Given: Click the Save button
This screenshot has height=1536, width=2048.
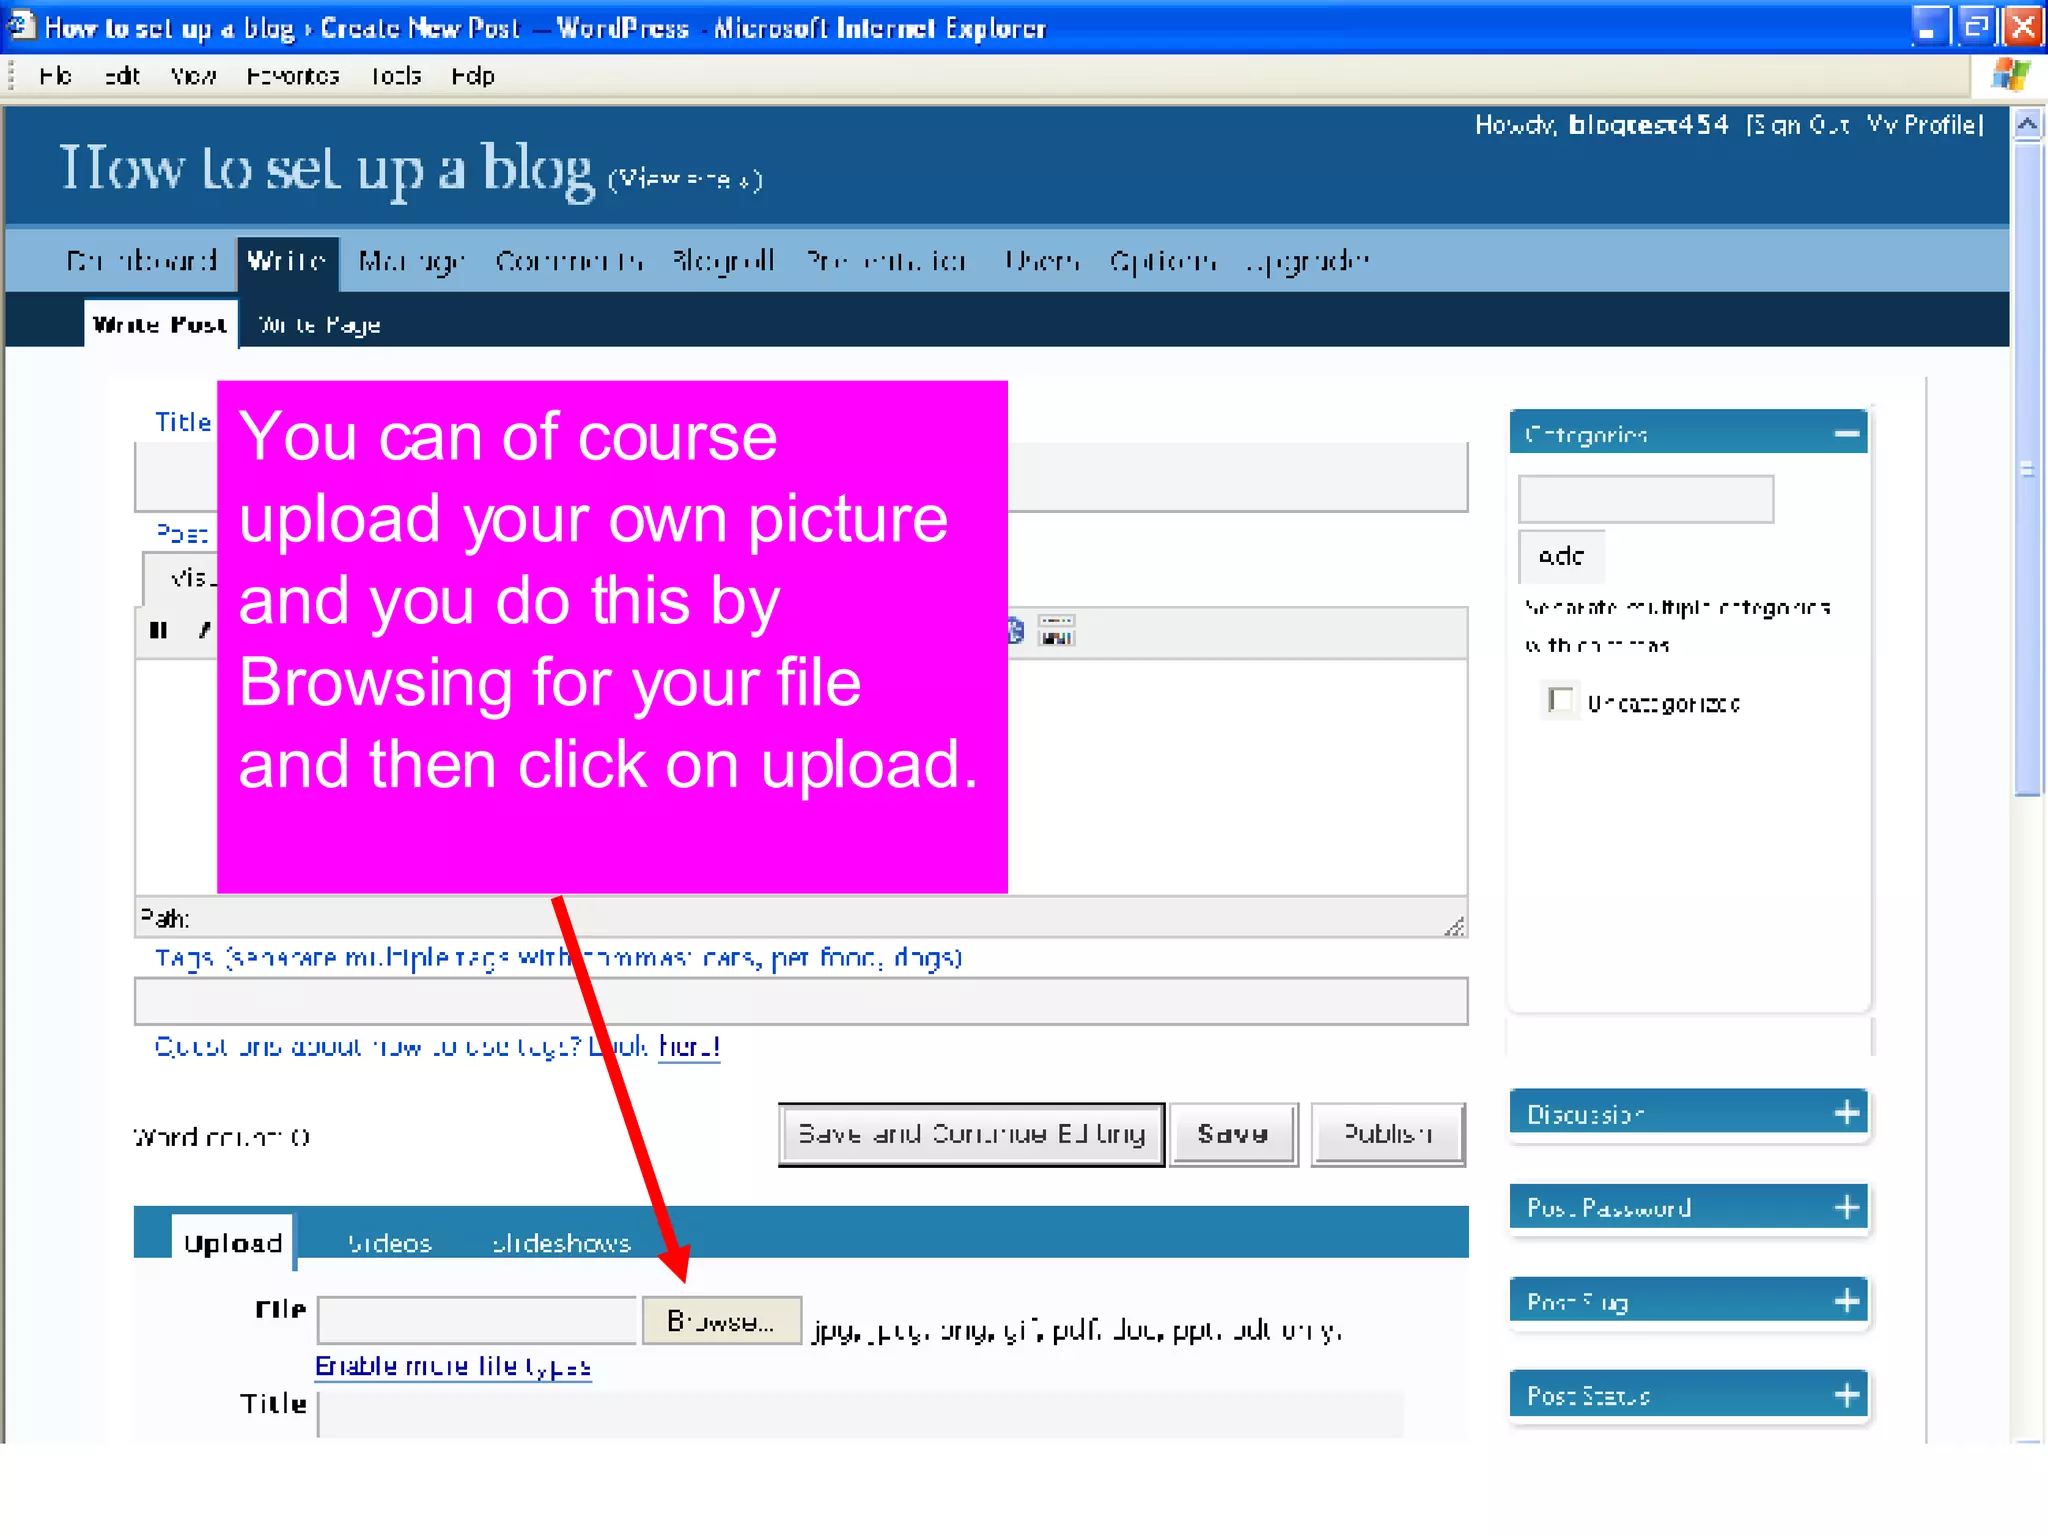Looking at the screenshot, I should [1233, 1134].
